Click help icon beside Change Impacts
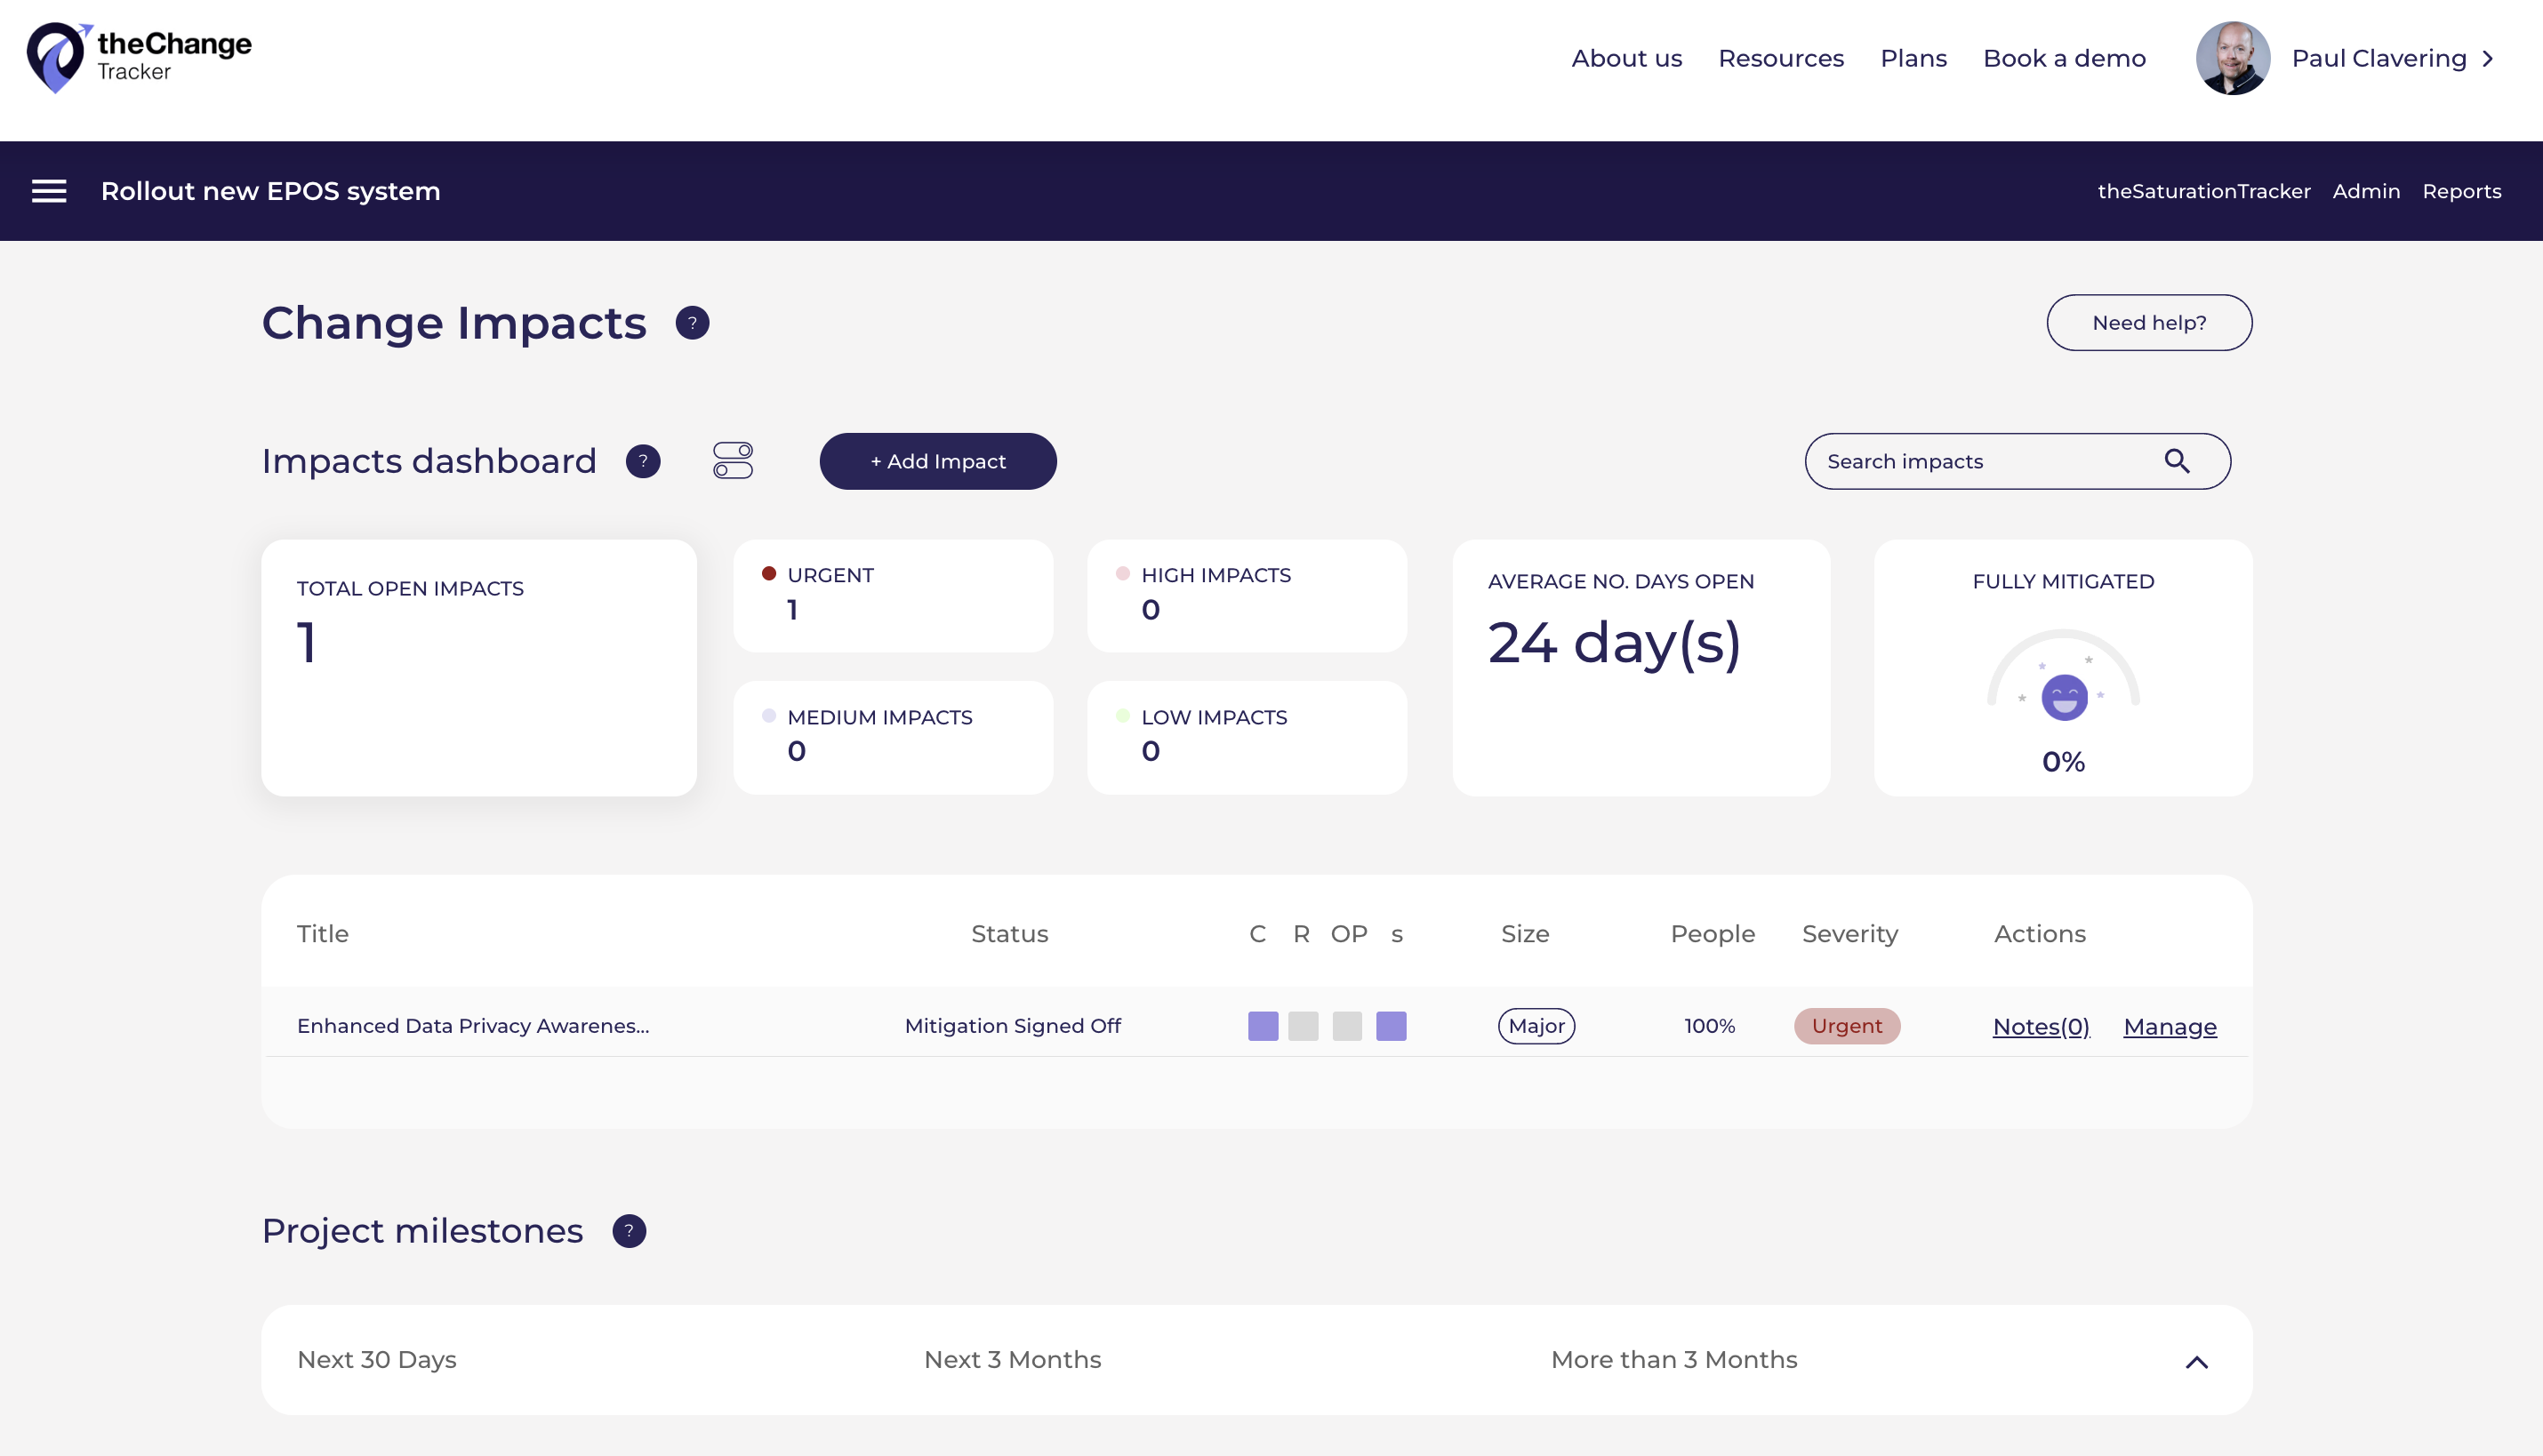Screen dimensions: 2543x1456 [x=692, y=323]
